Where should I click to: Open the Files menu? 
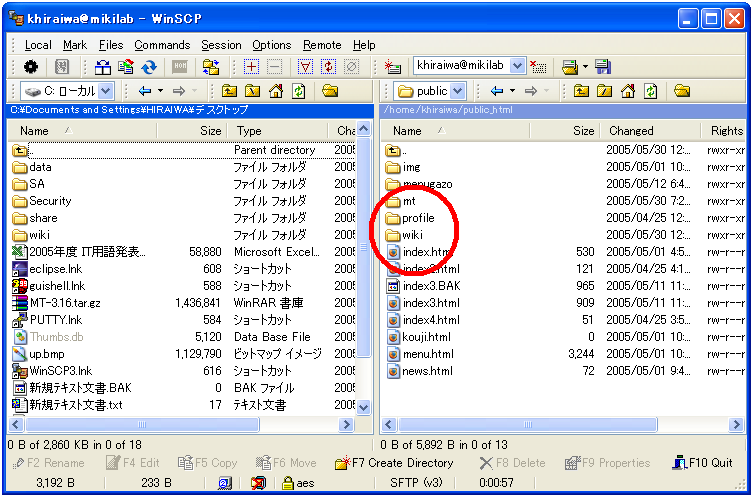[111, 45]
